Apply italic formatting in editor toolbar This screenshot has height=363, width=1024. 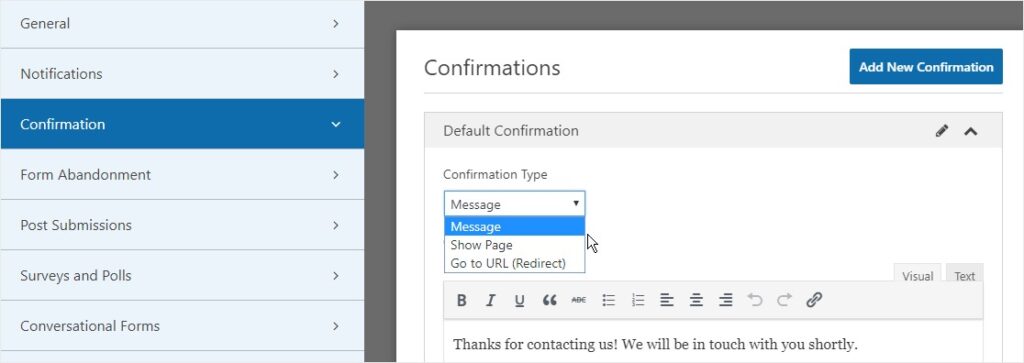(x=490, y=300)
